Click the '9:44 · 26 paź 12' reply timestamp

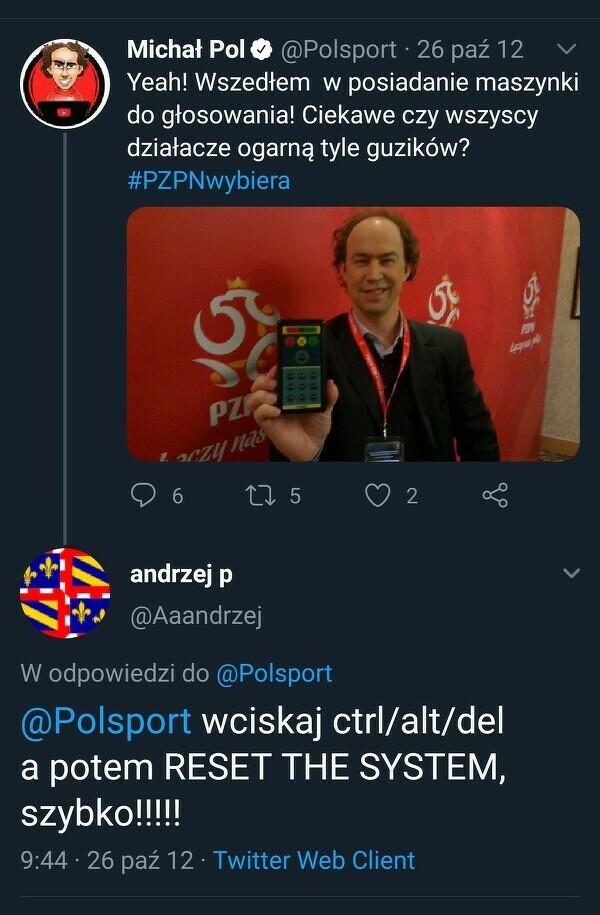click(x=107, y=860)
